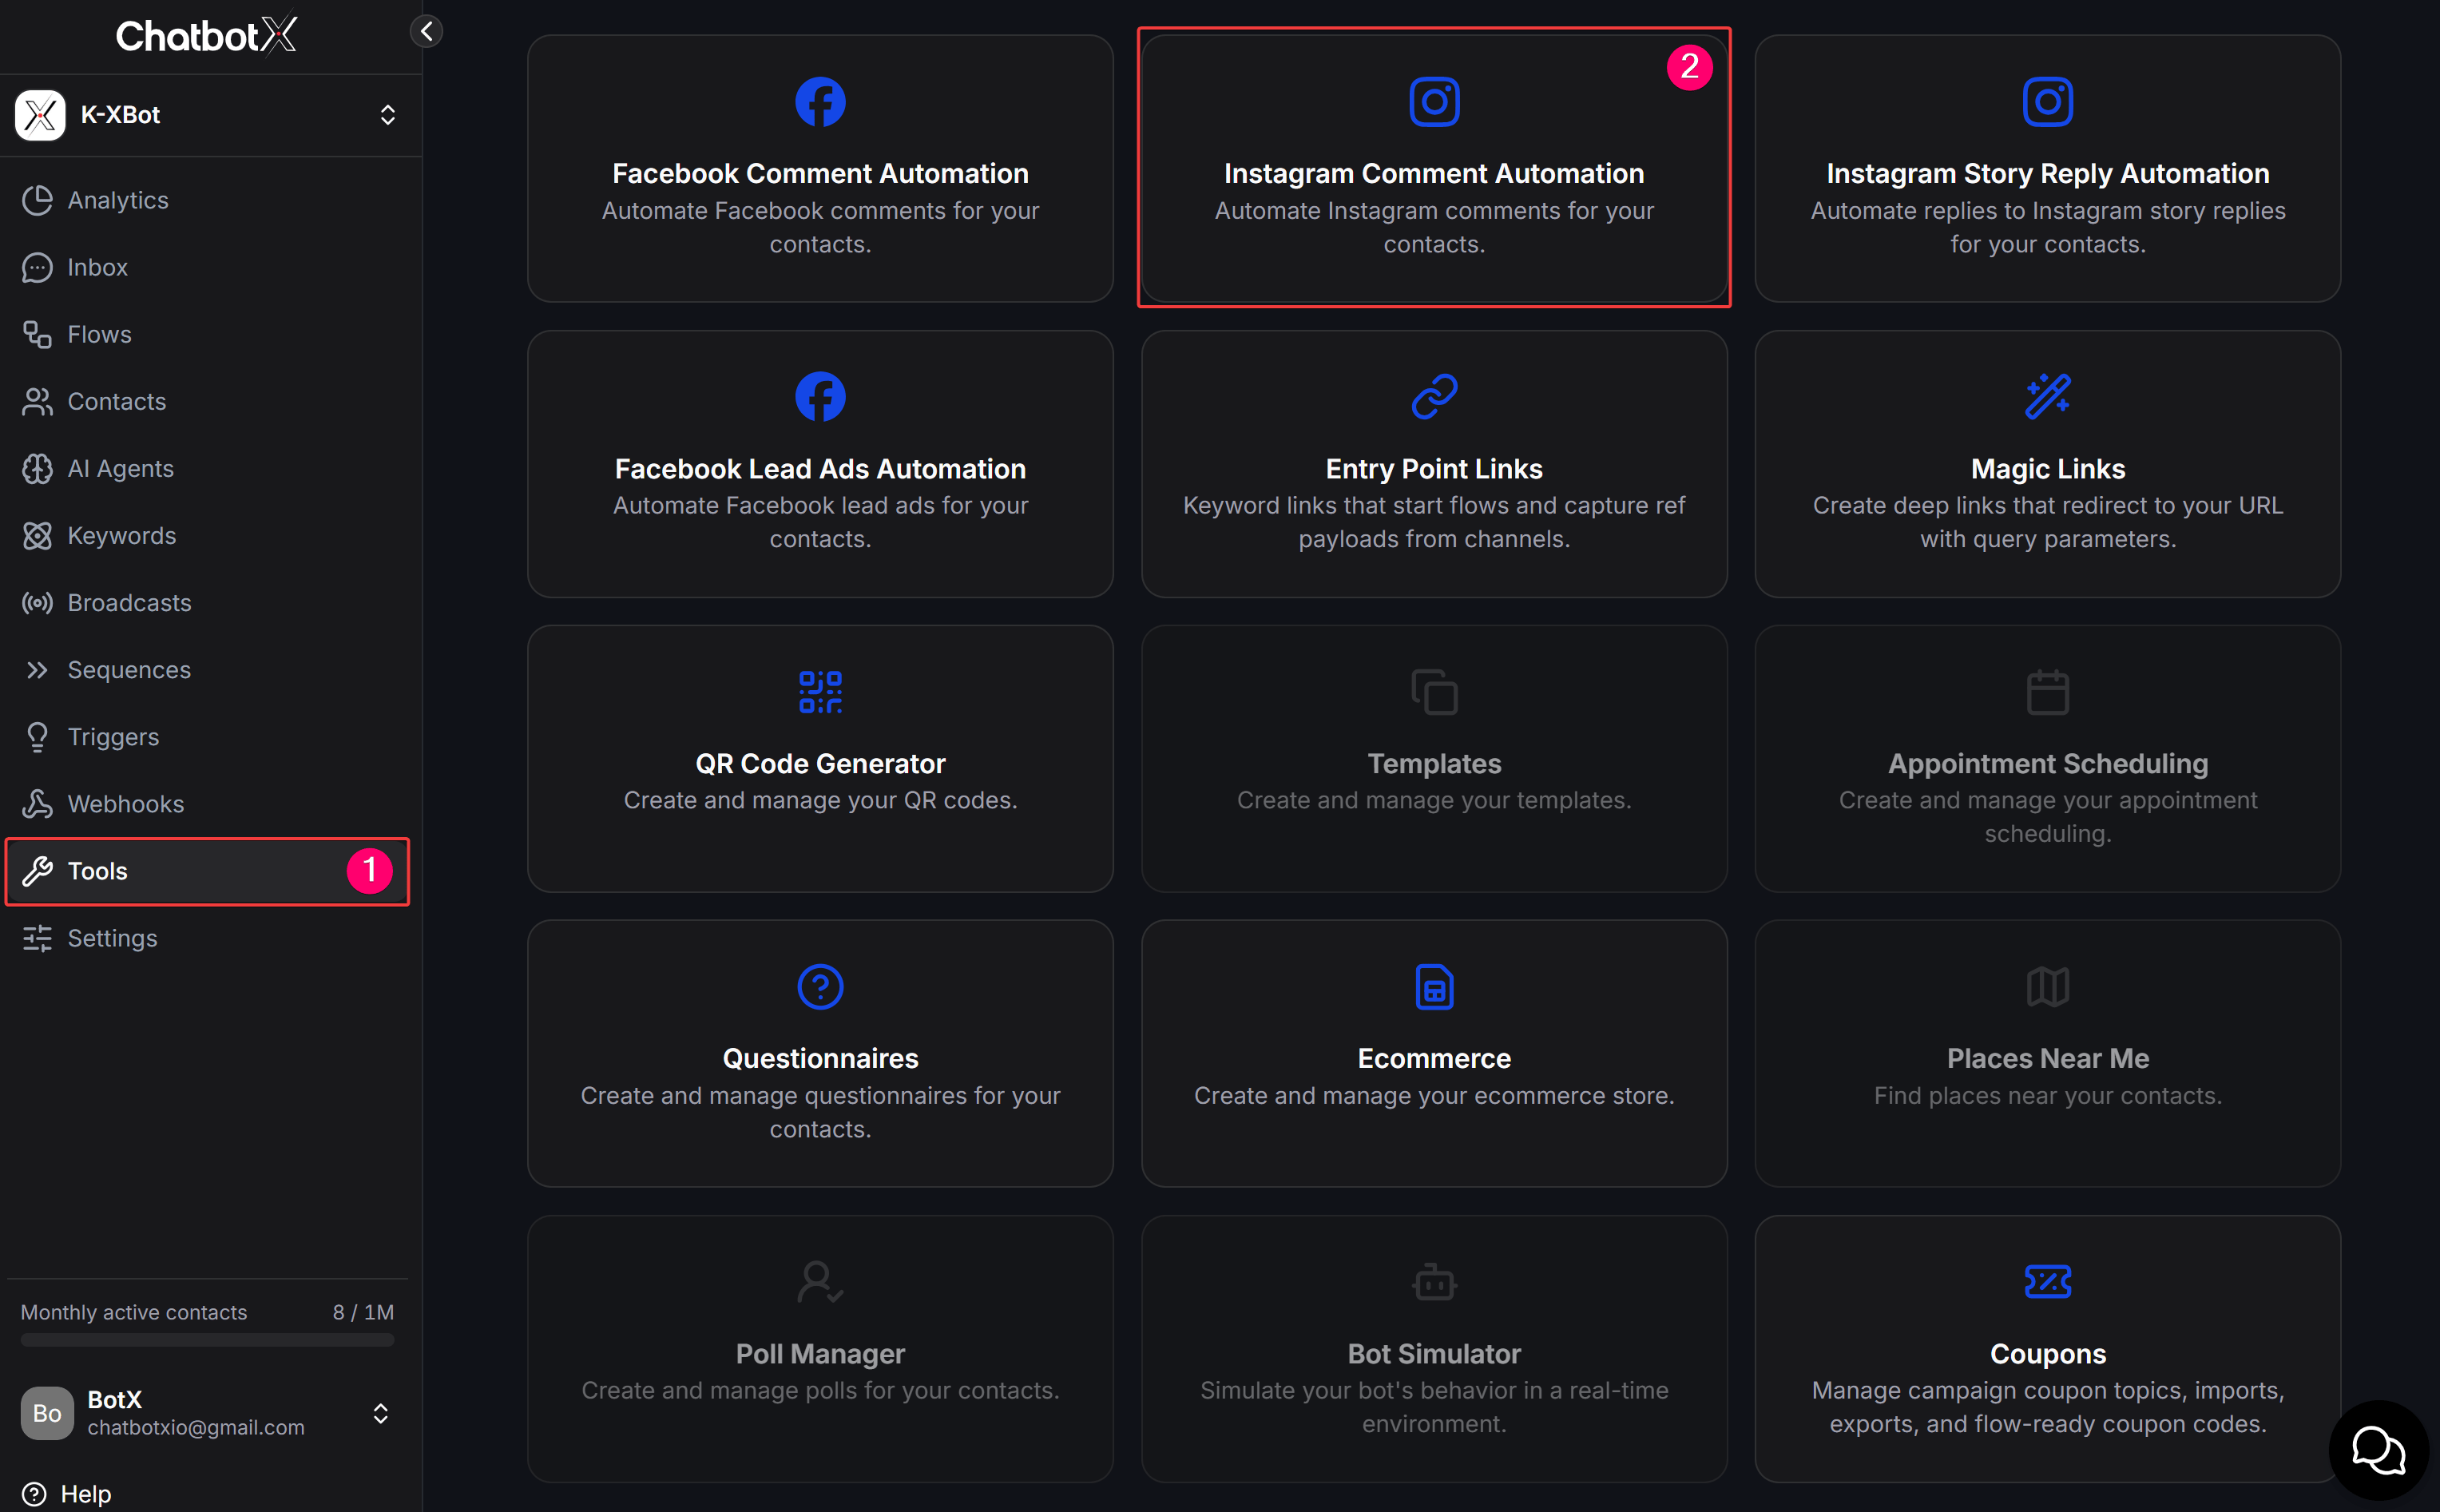Click the Instagram icon on Comment Automation card
Image resolution: width=2440 pixels, height=1512 pixels.
(1434, 101)
